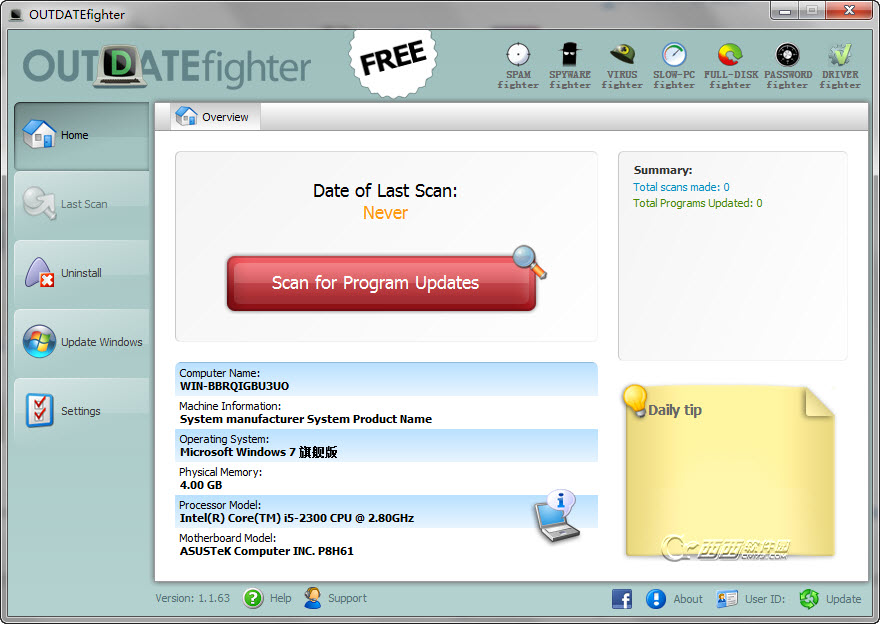
Task: Close the OUTDATEfighter window
Action: tap(849, 10)
